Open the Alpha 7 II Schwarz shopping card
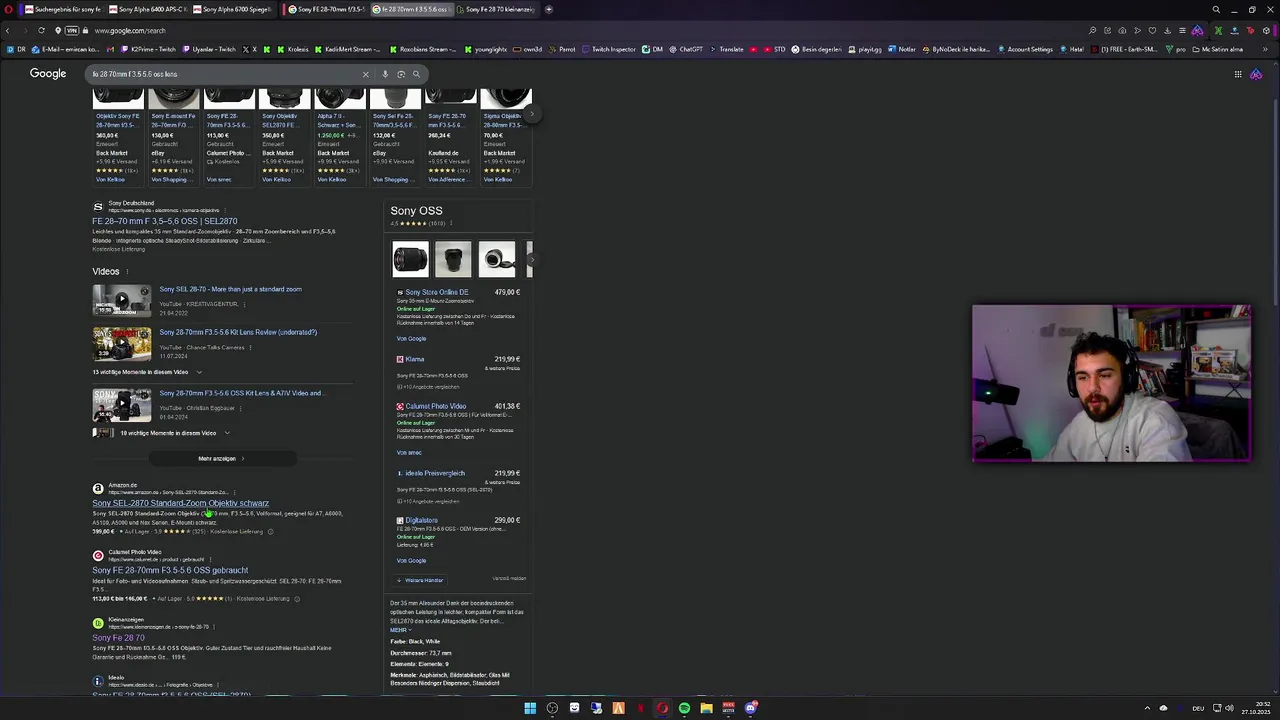Screen dimensions: 1280x720 340,136
